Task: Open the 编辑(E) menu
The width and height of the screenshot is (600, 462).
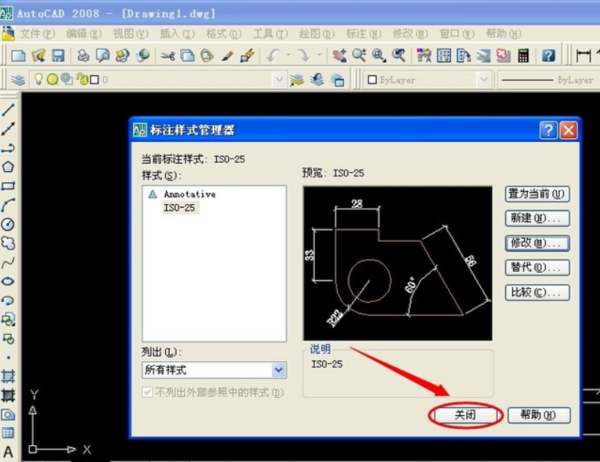Action: 84,34
